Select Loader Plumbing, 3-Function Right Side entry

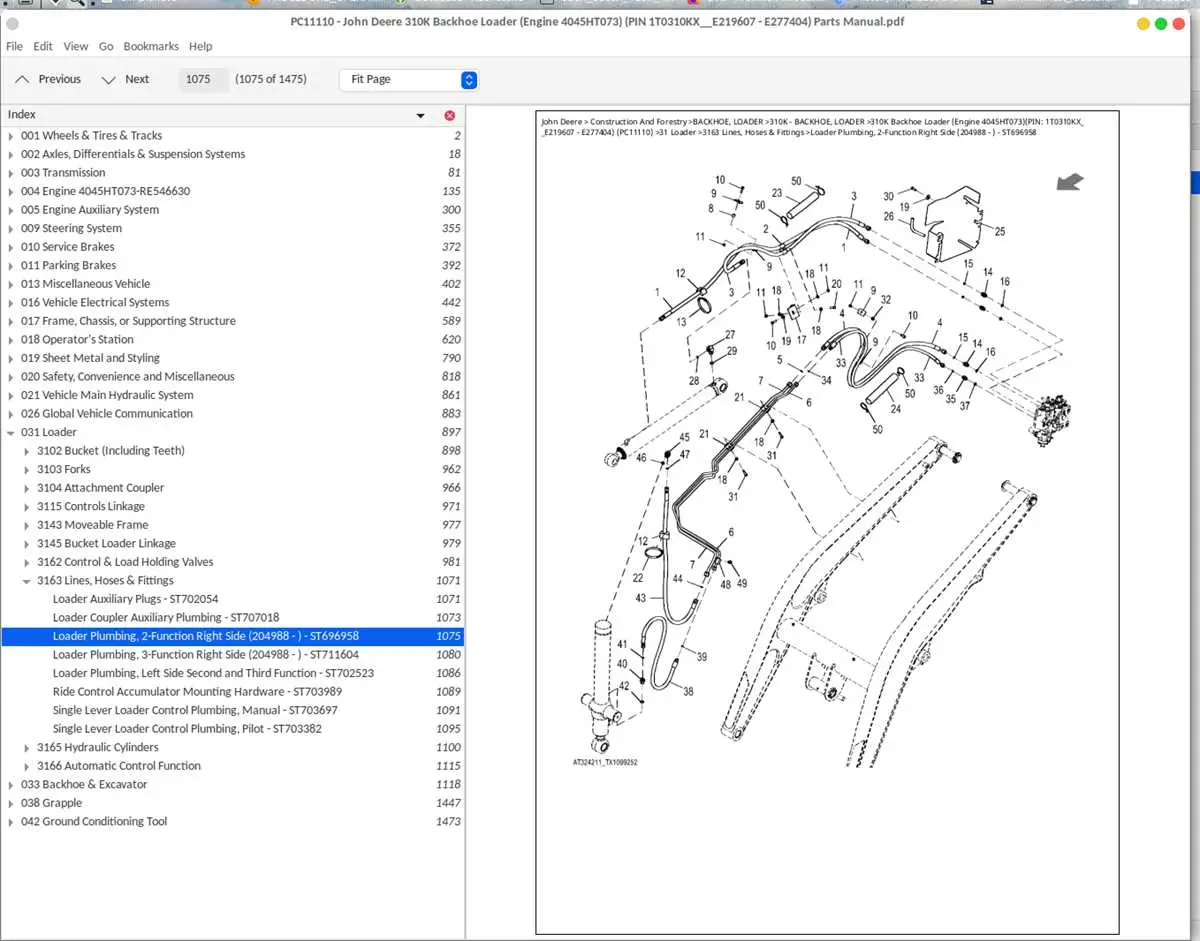pyautogui.click(x=232, y=655)
